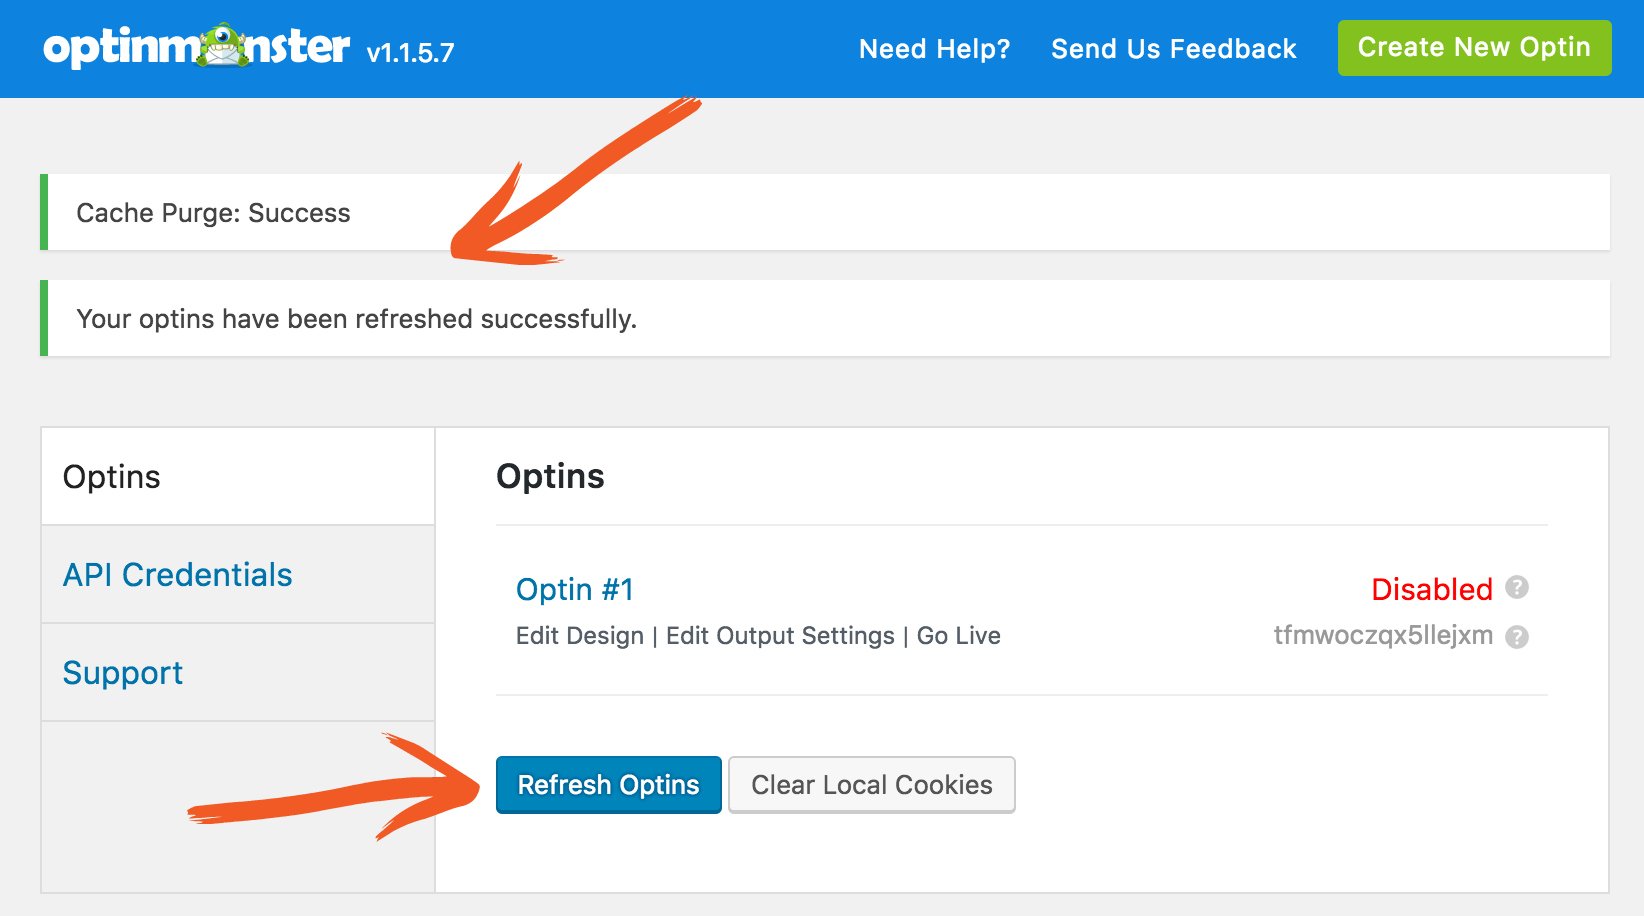Image resolution: width=1644 pixels, height=916 pixels.
Task: Click the Refresh Optins button
Action: tap(608, 785)
